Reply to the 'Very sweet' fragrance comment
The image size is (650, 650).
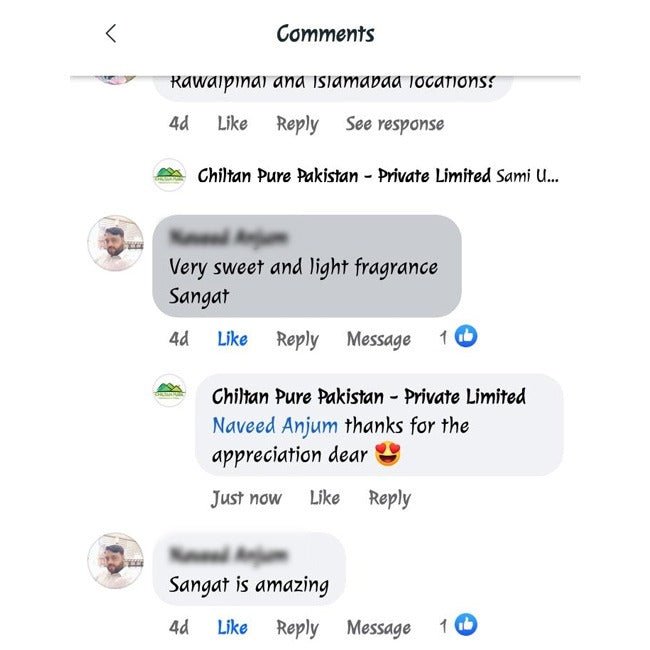[x=297, y=340]
